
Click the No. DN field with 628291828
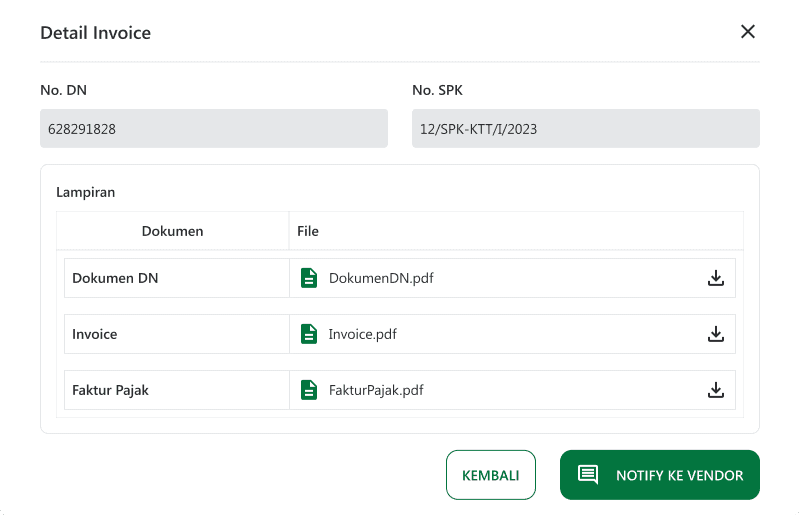[x=214, y=129]
